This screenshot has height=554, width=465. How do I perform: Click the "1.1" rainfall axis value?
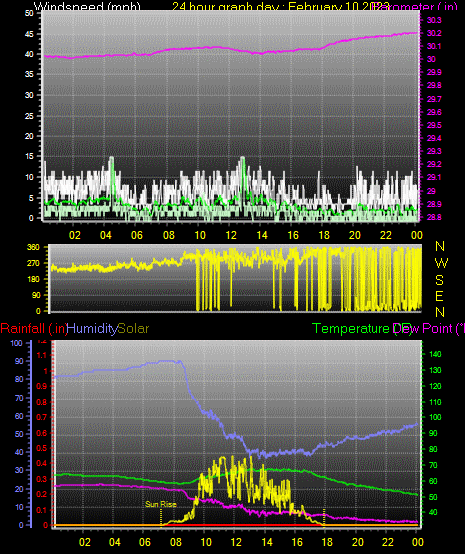tap(42, 355)
